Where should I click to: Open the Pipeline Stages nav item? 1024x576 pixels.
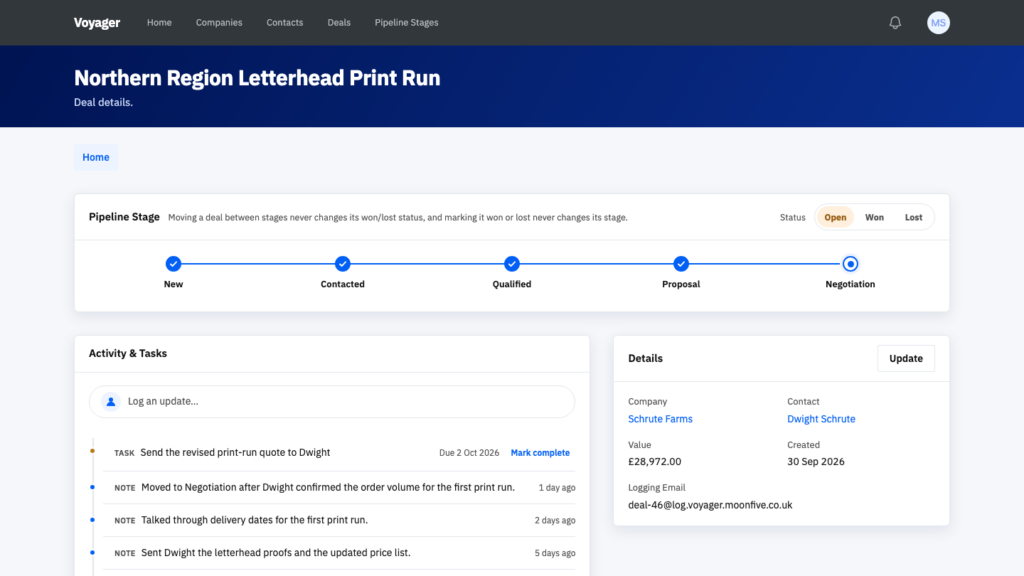point(406,23)
